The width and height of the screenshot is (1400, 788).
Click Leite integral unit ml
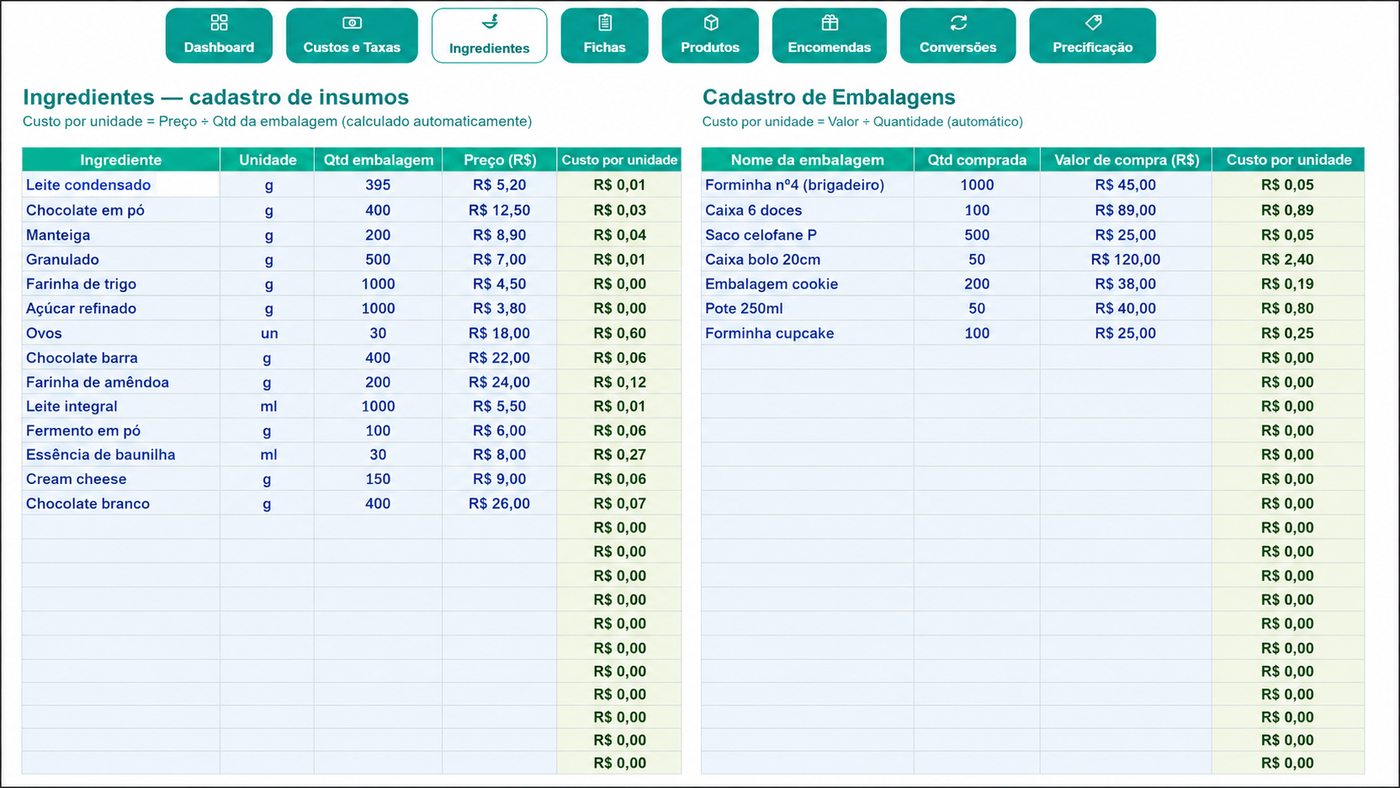[268, 406]
